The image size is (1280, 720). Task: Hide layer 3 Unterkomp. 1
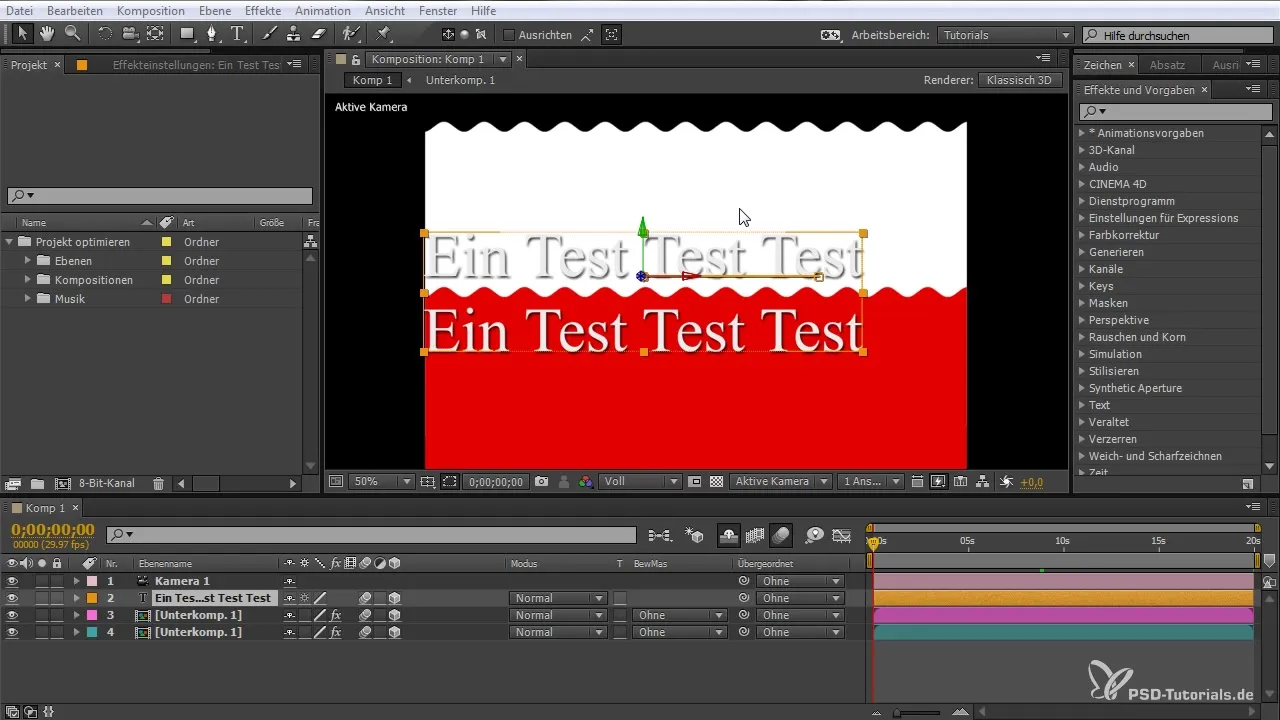coord(12,615)
